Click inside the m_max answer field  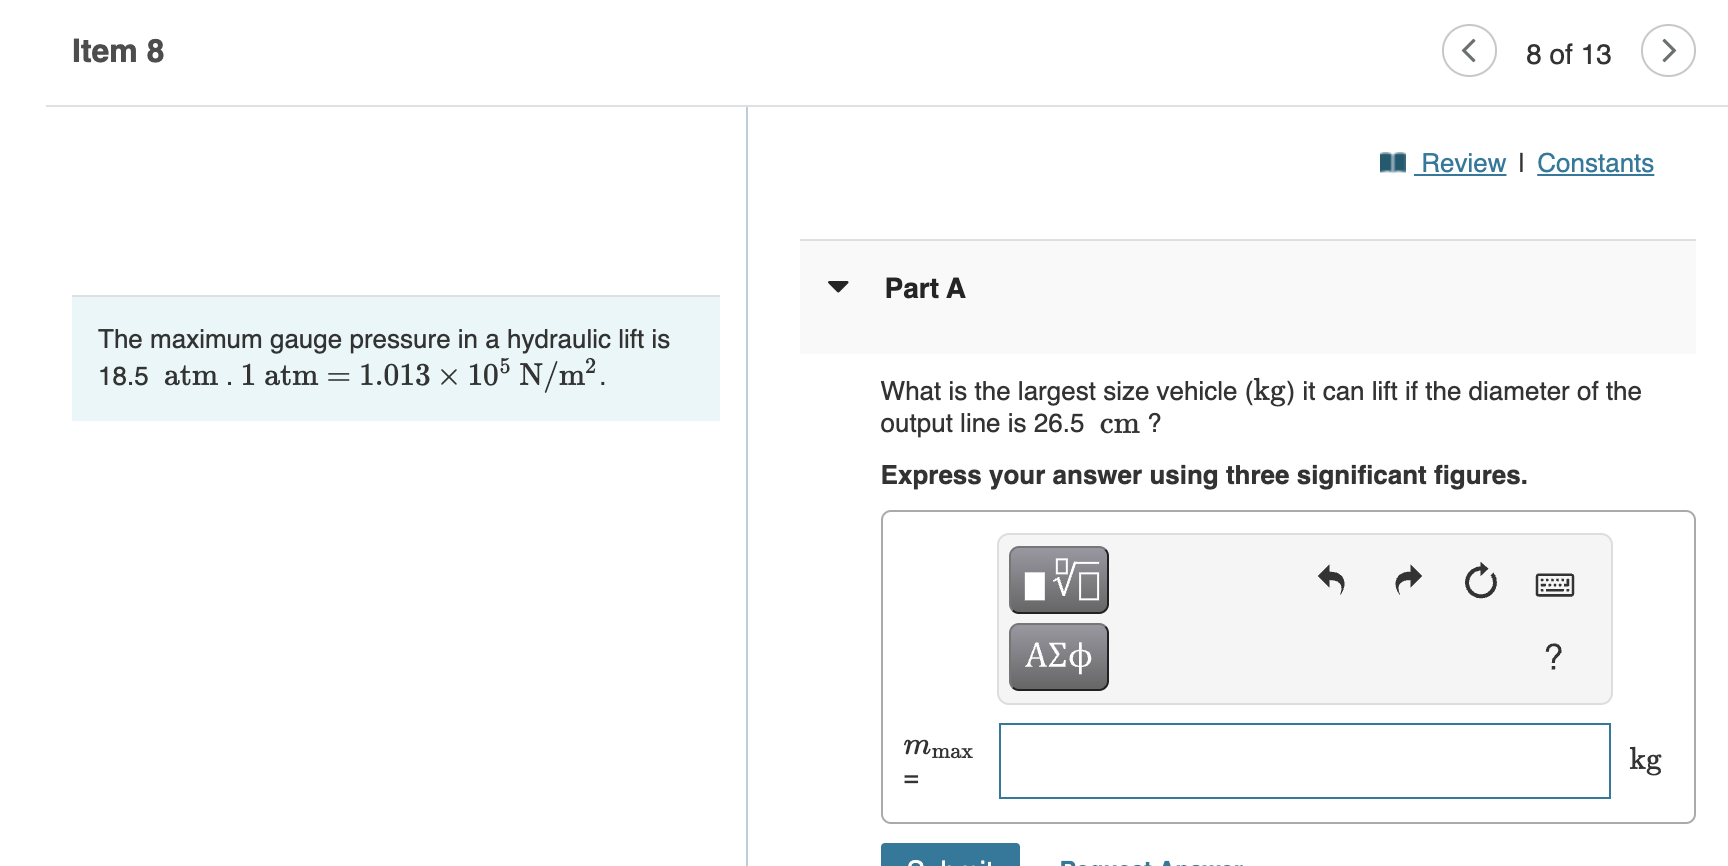click(1303, 760)
